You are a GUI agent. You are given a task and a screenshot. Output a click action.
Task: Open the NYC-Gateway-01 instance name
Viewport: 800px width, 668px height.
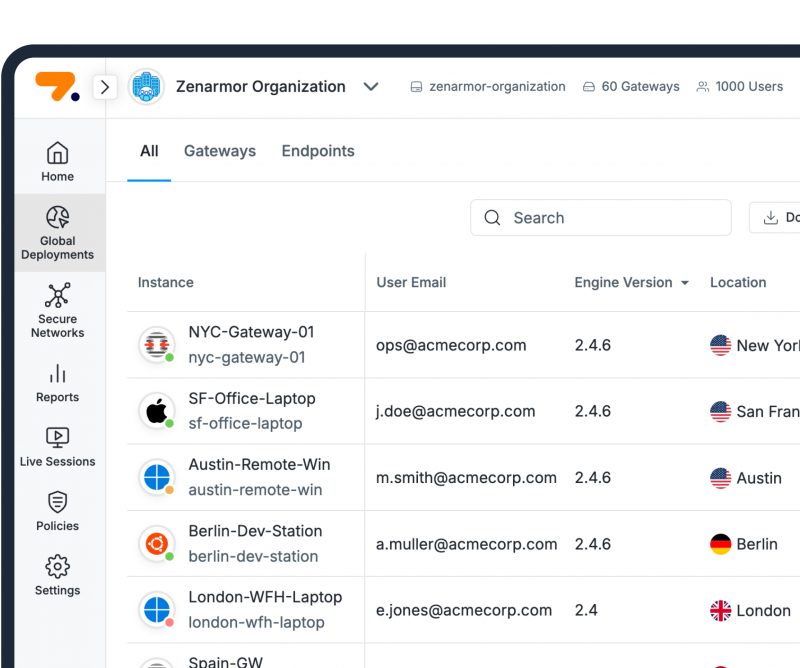pyautogui.click(x=252, y=332)
